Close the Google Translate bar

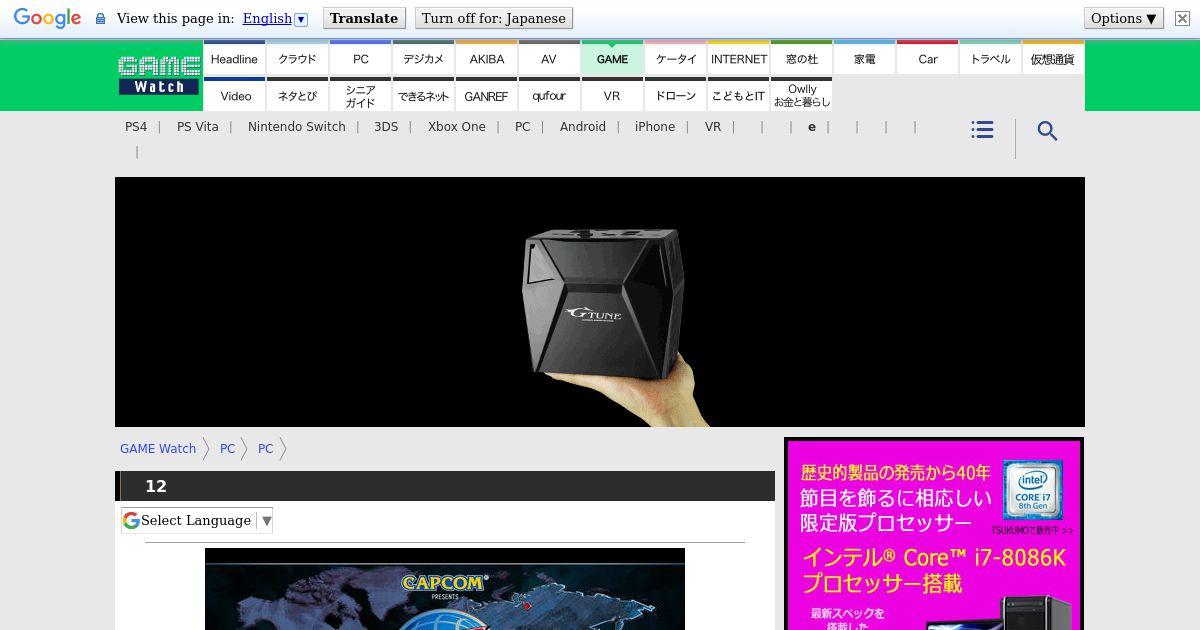(x=1182, y=18)
